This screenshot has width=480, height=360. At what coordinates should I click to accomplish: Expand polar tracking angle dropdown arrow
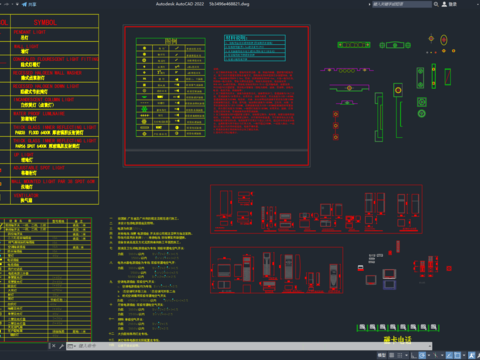pos(429,355)
